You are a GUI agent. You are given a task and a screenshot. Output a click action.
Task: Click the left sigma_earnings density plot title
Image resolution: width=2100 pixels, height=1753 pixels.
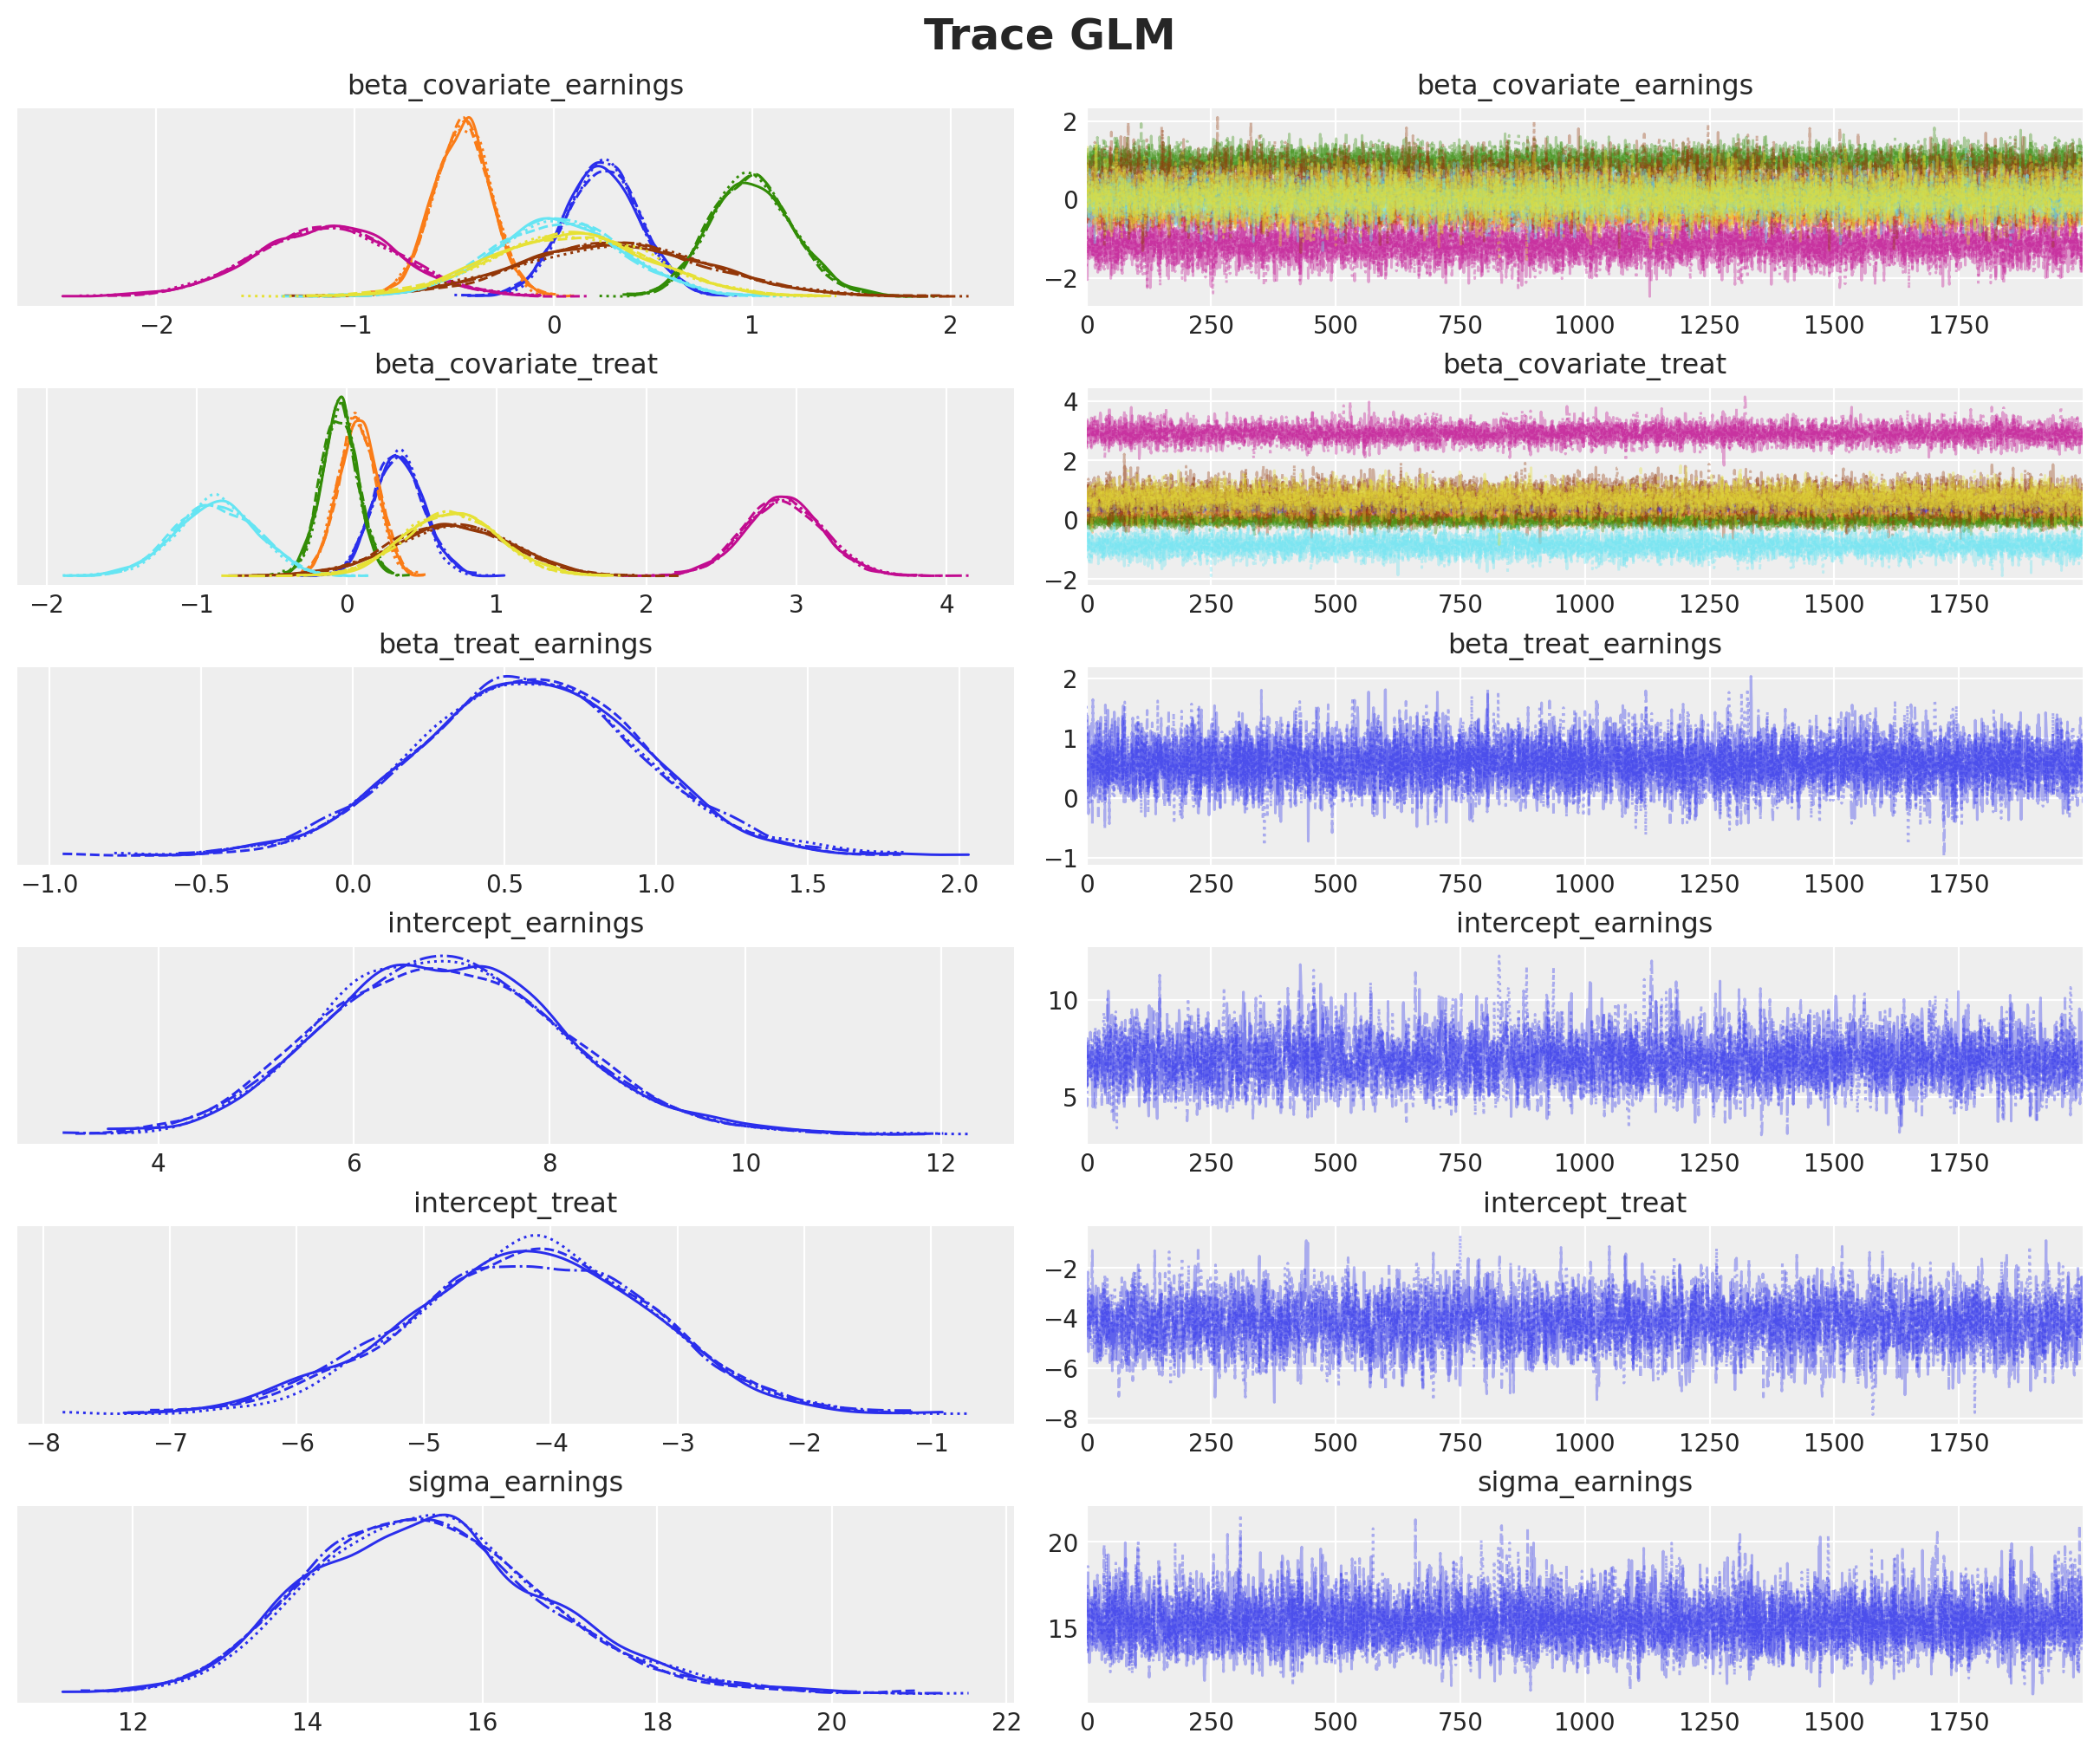(515, 1482)
